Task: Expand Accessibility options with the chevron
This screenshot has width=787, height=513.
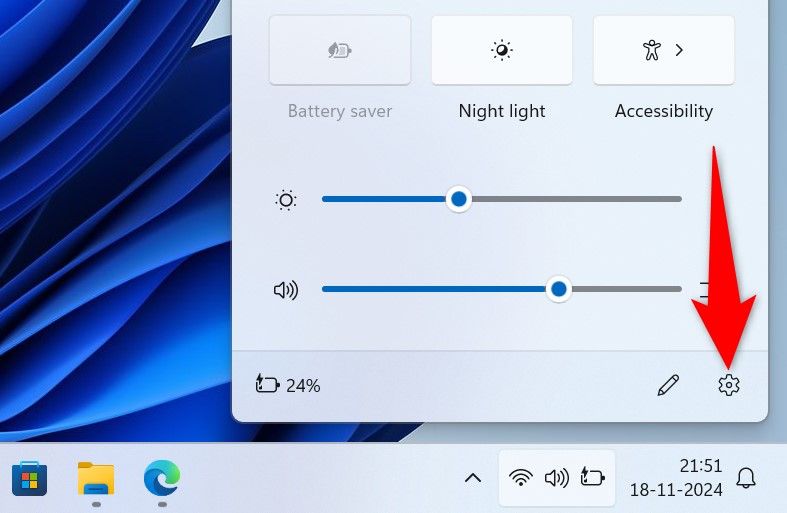Action: (x=680, y=50)
